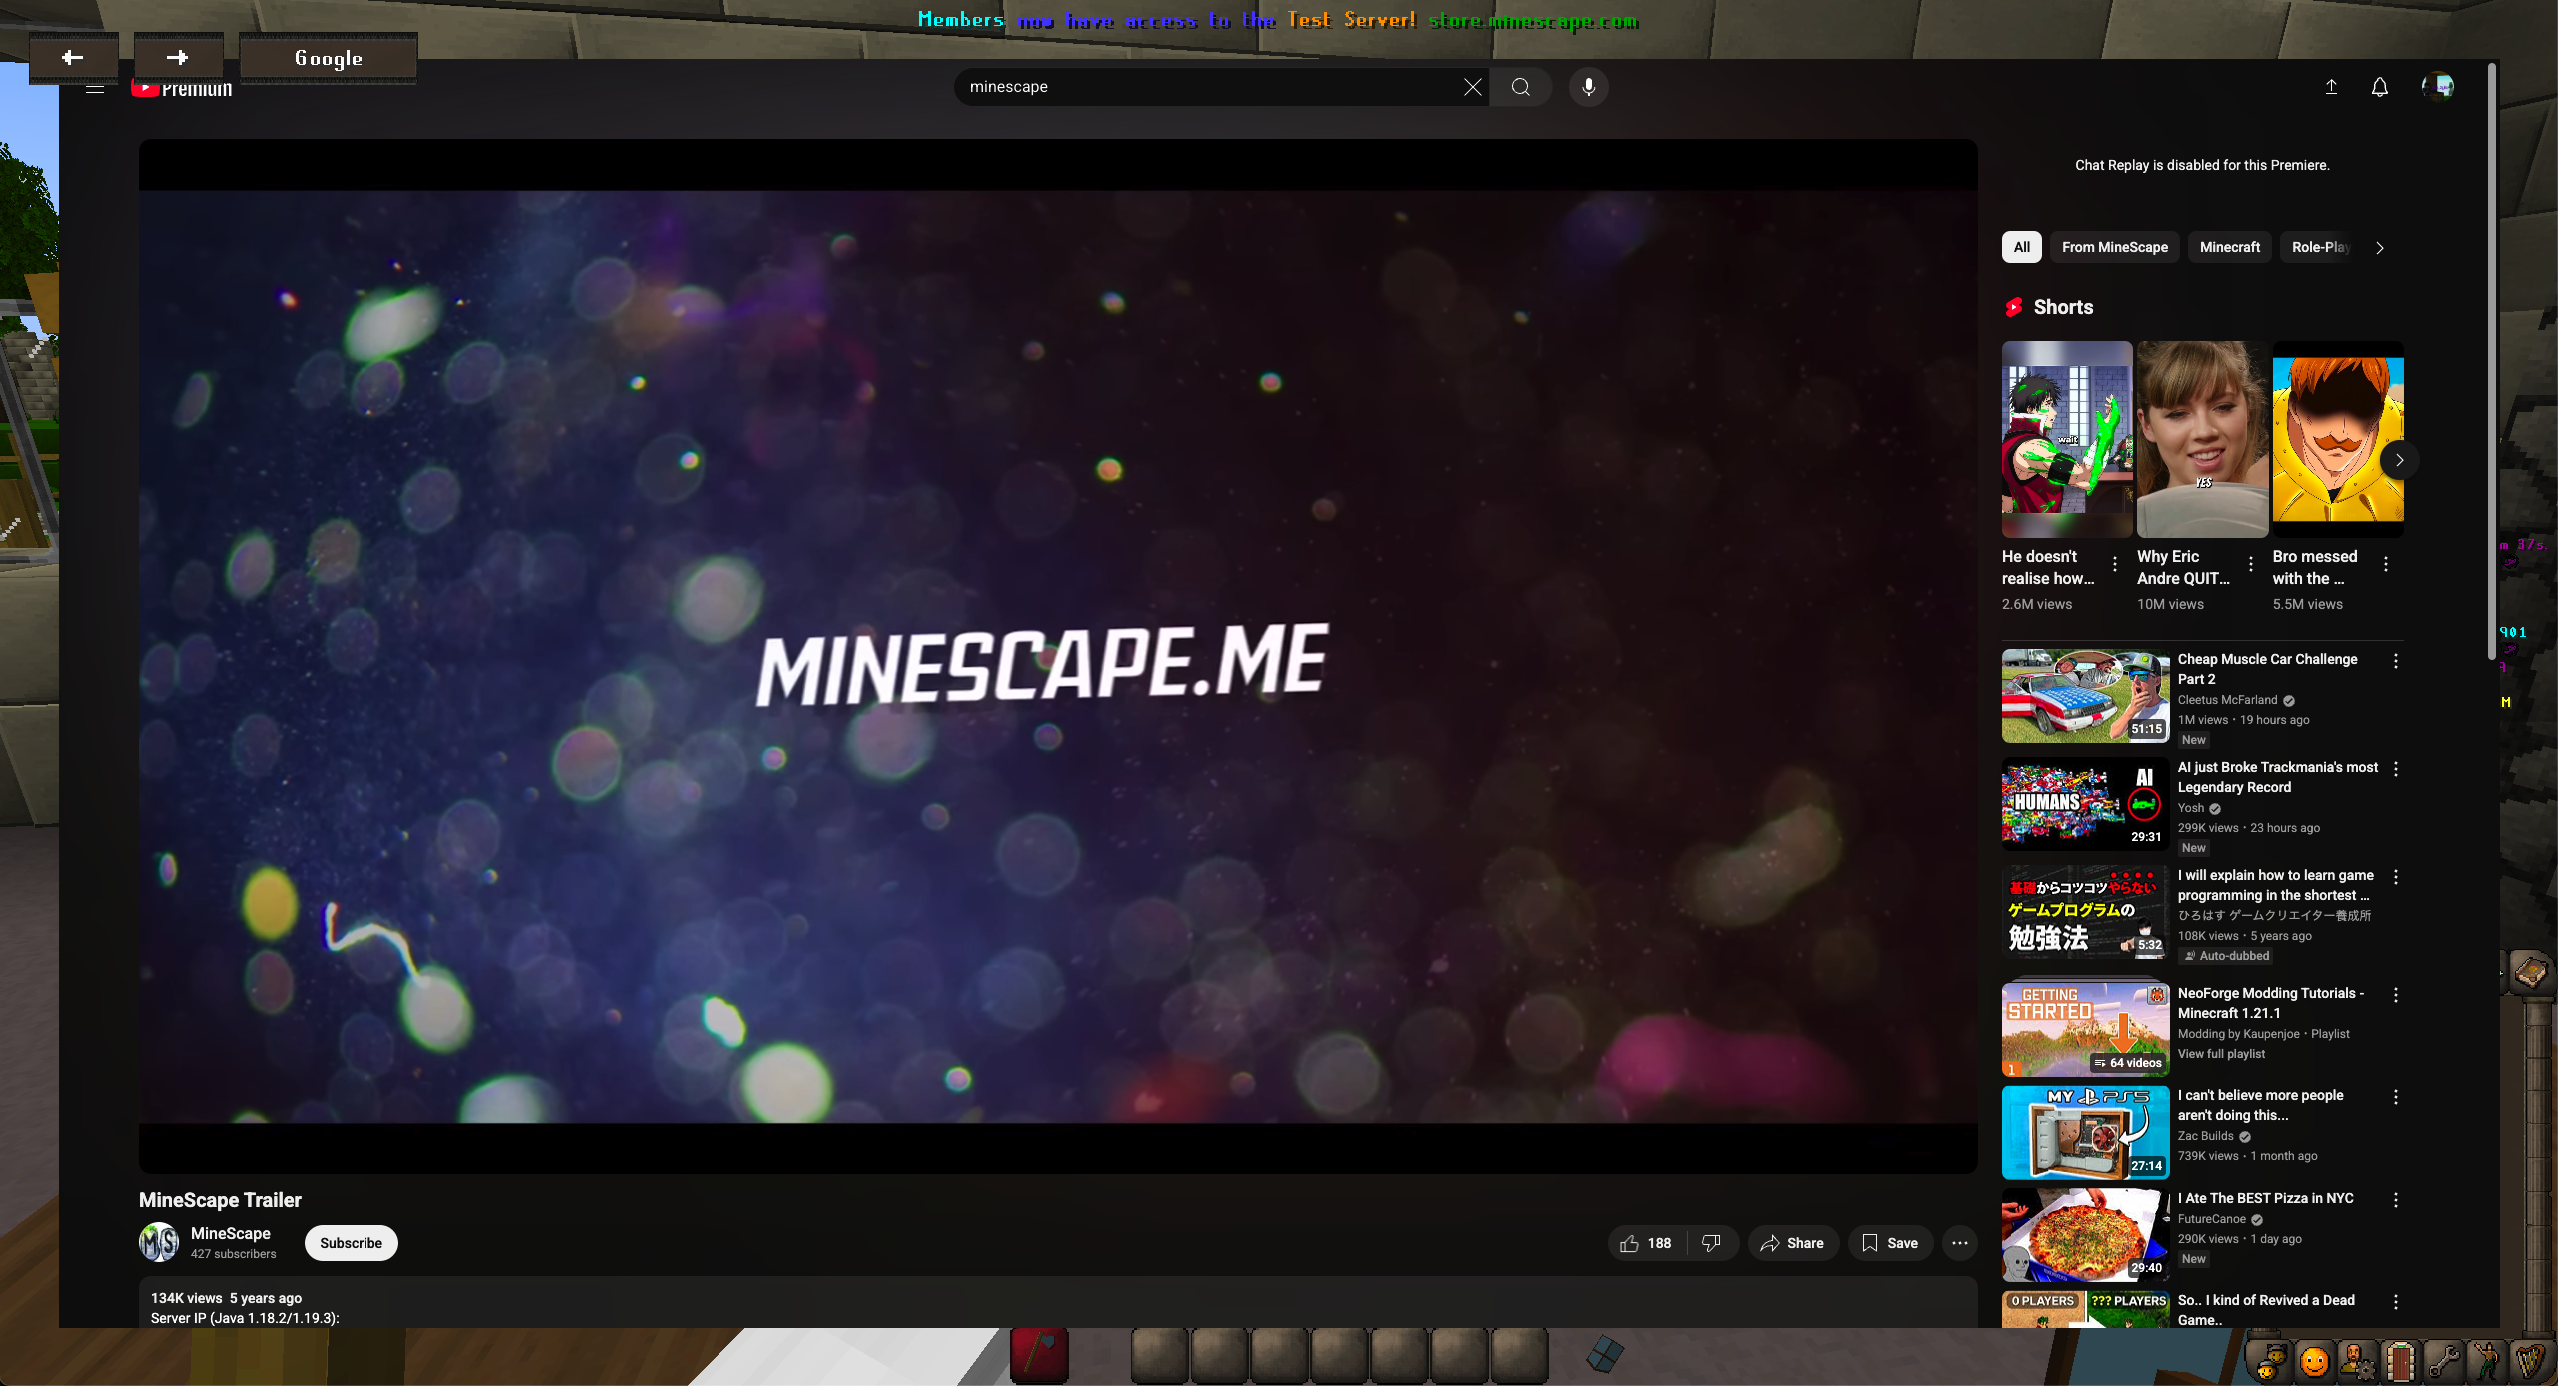Show more category chips with the chevron

click(2380, 248)
